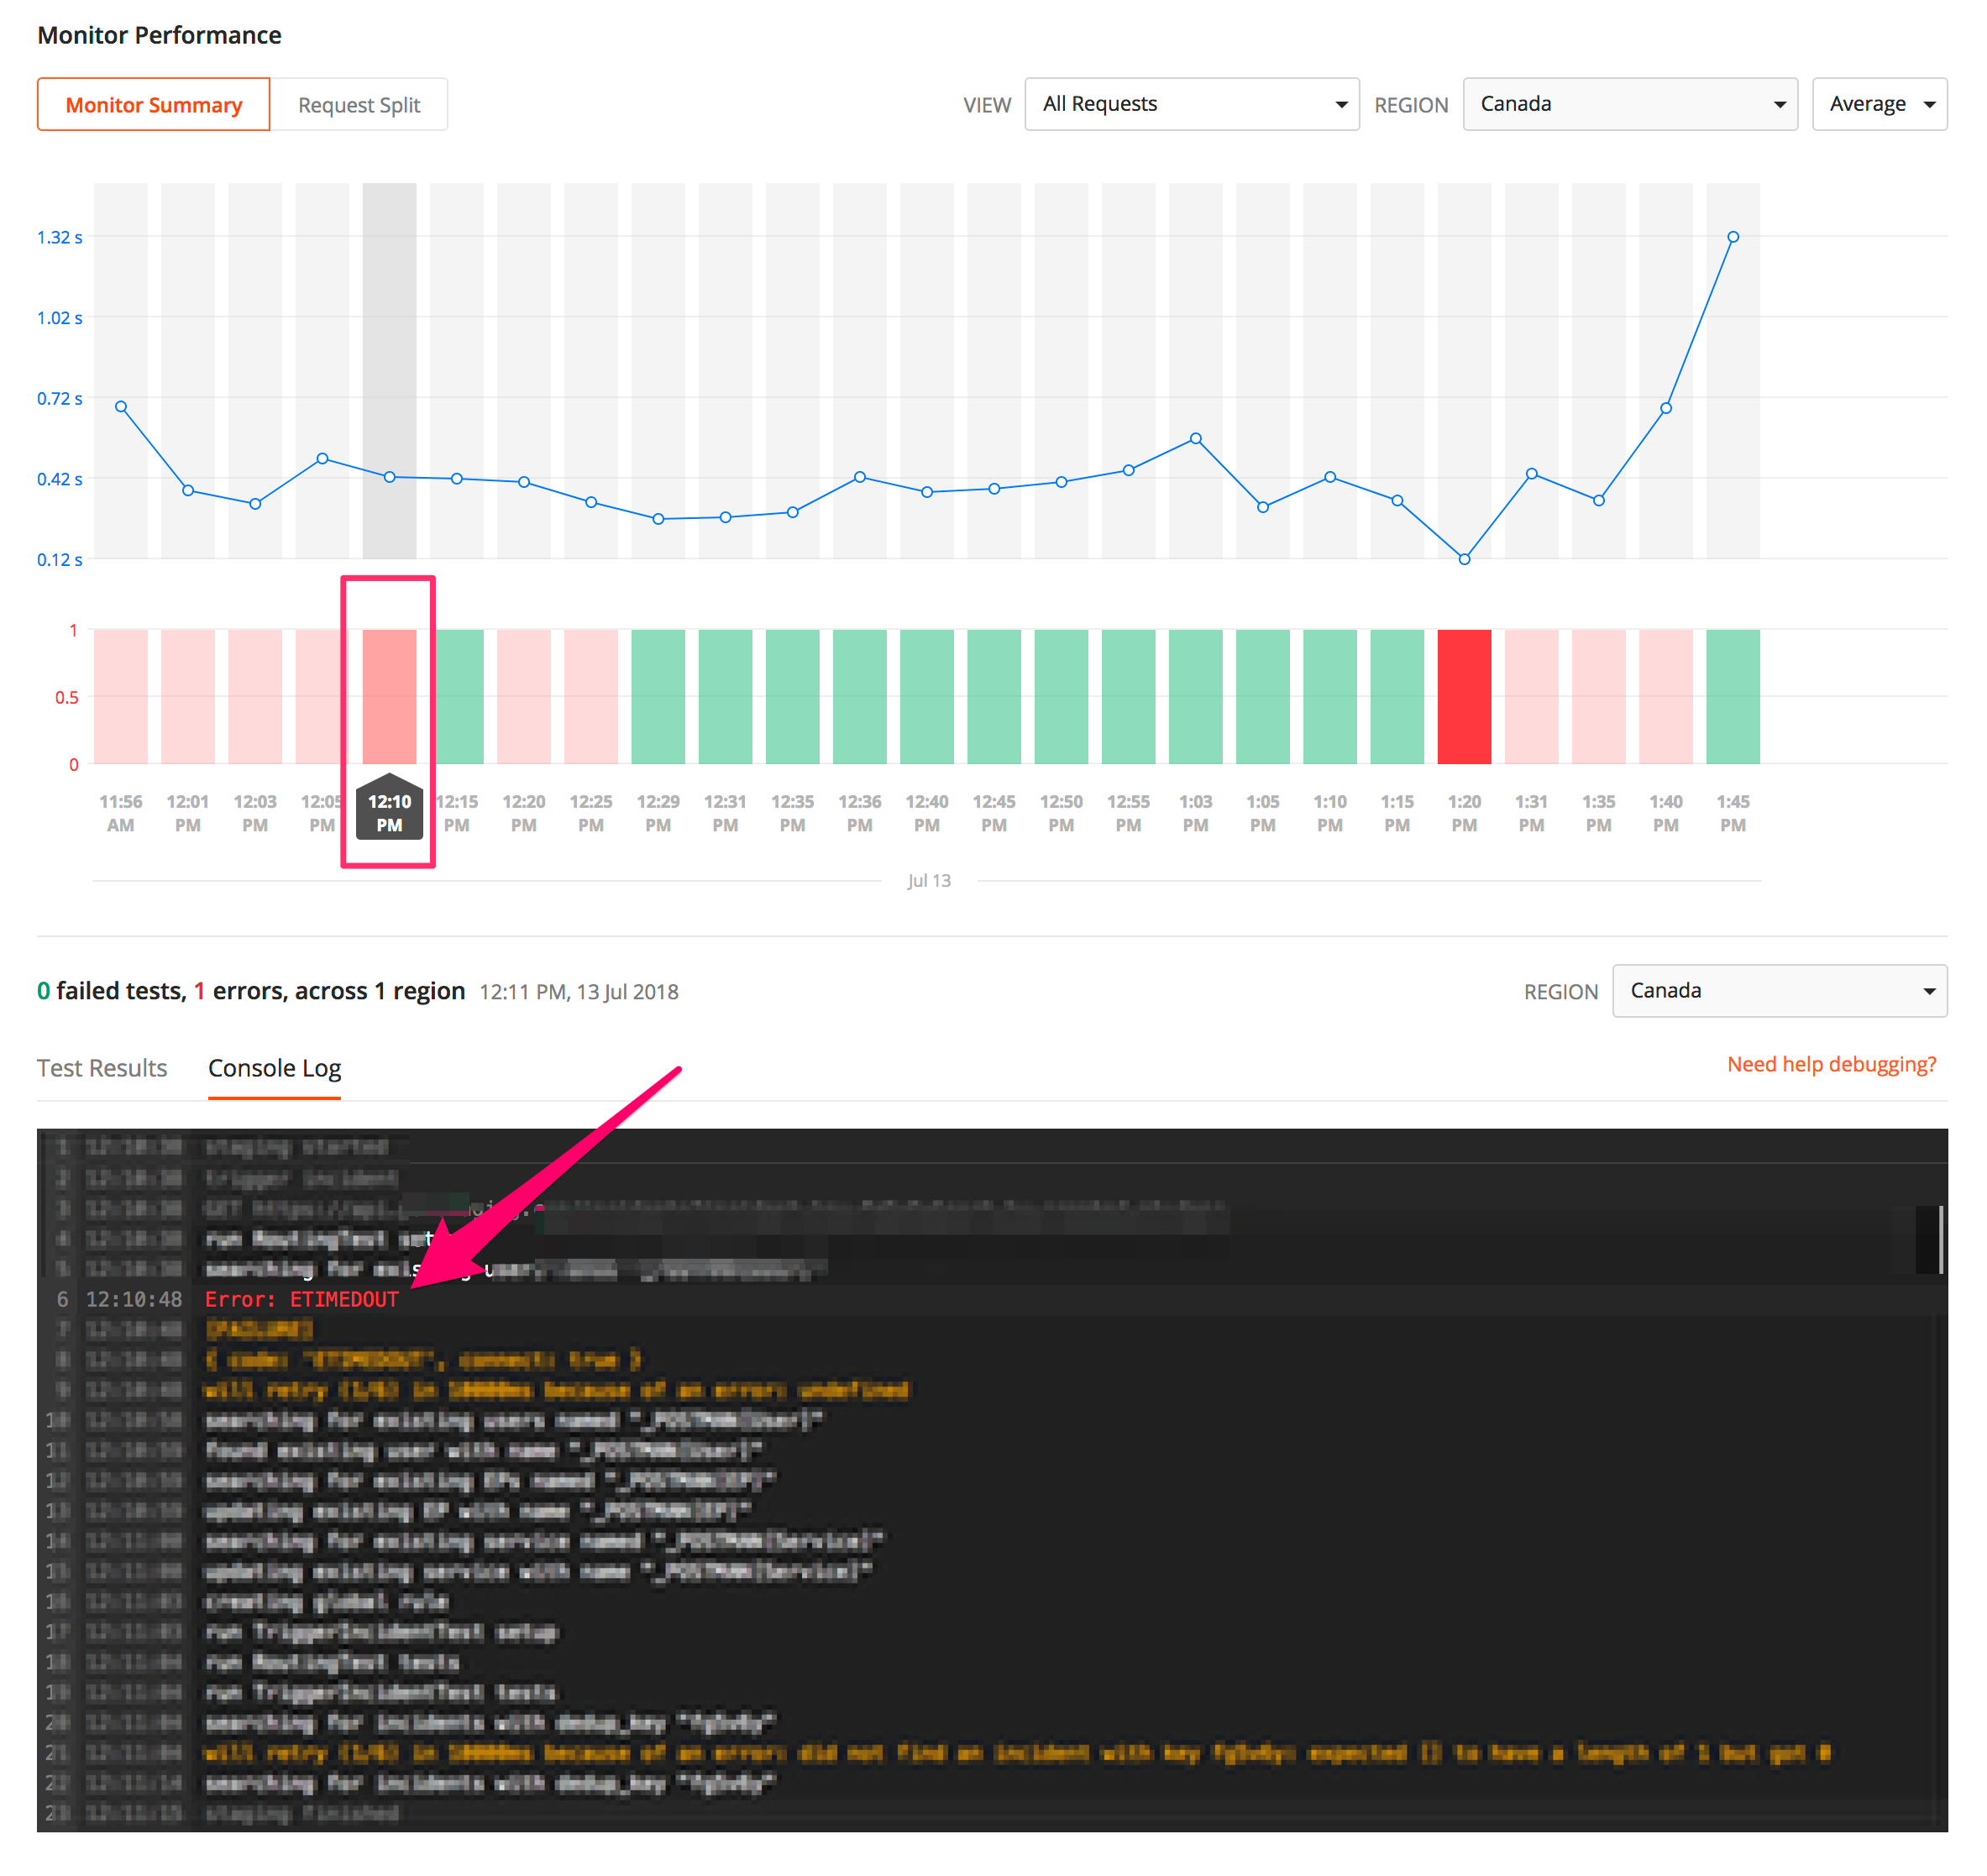Click the green 1:45 PM run bar
1987x1876 pixels.
click(x=1732, y=697)
